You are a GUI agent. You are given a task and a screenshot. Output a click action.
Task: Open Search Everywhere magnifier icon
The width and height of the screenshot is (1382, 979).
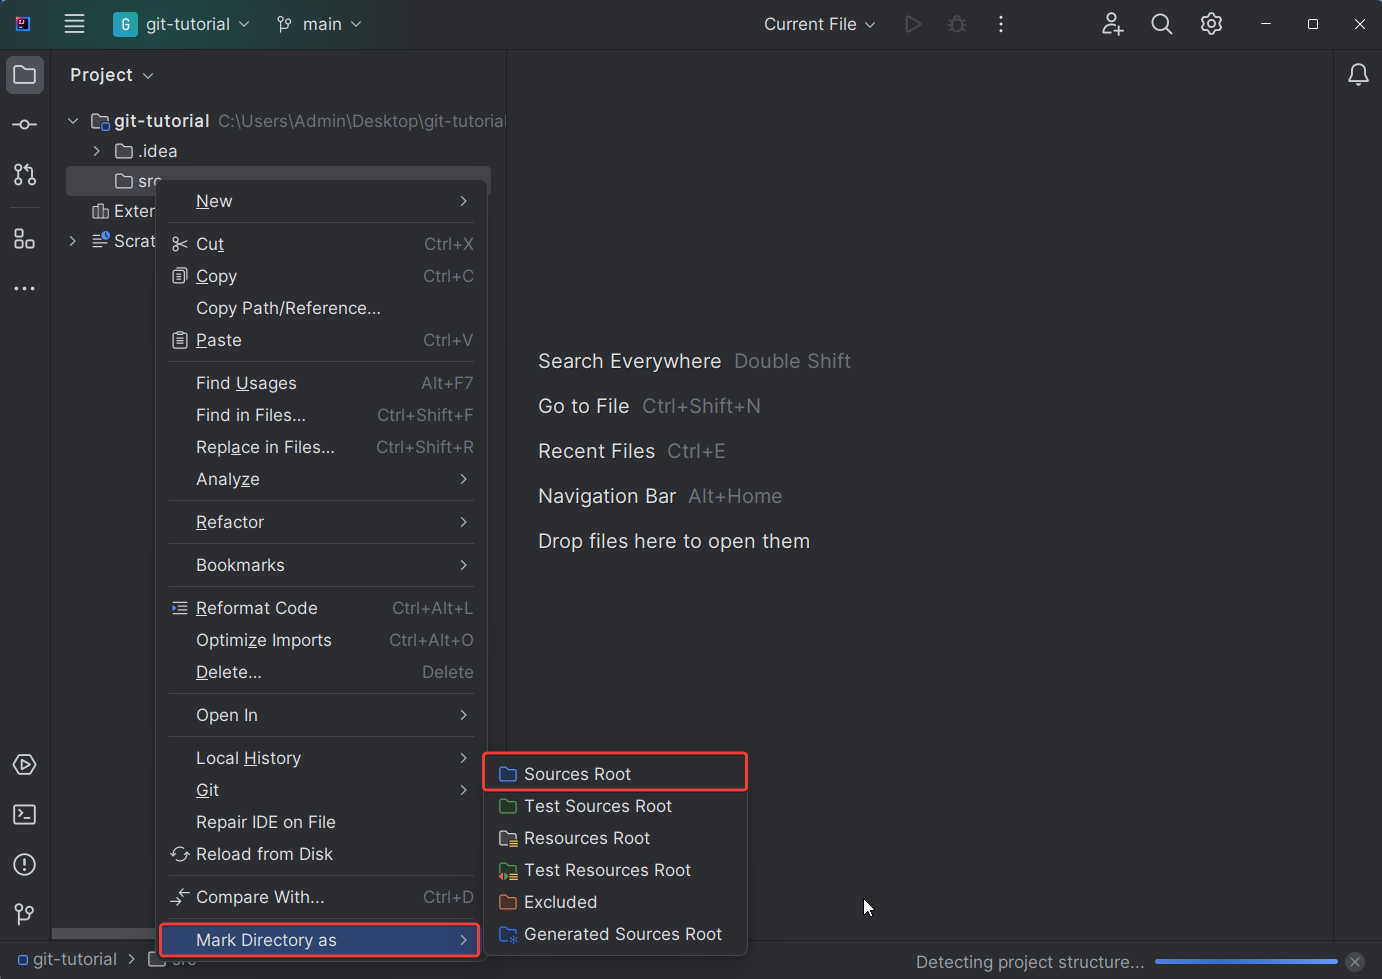(1161, 24)
